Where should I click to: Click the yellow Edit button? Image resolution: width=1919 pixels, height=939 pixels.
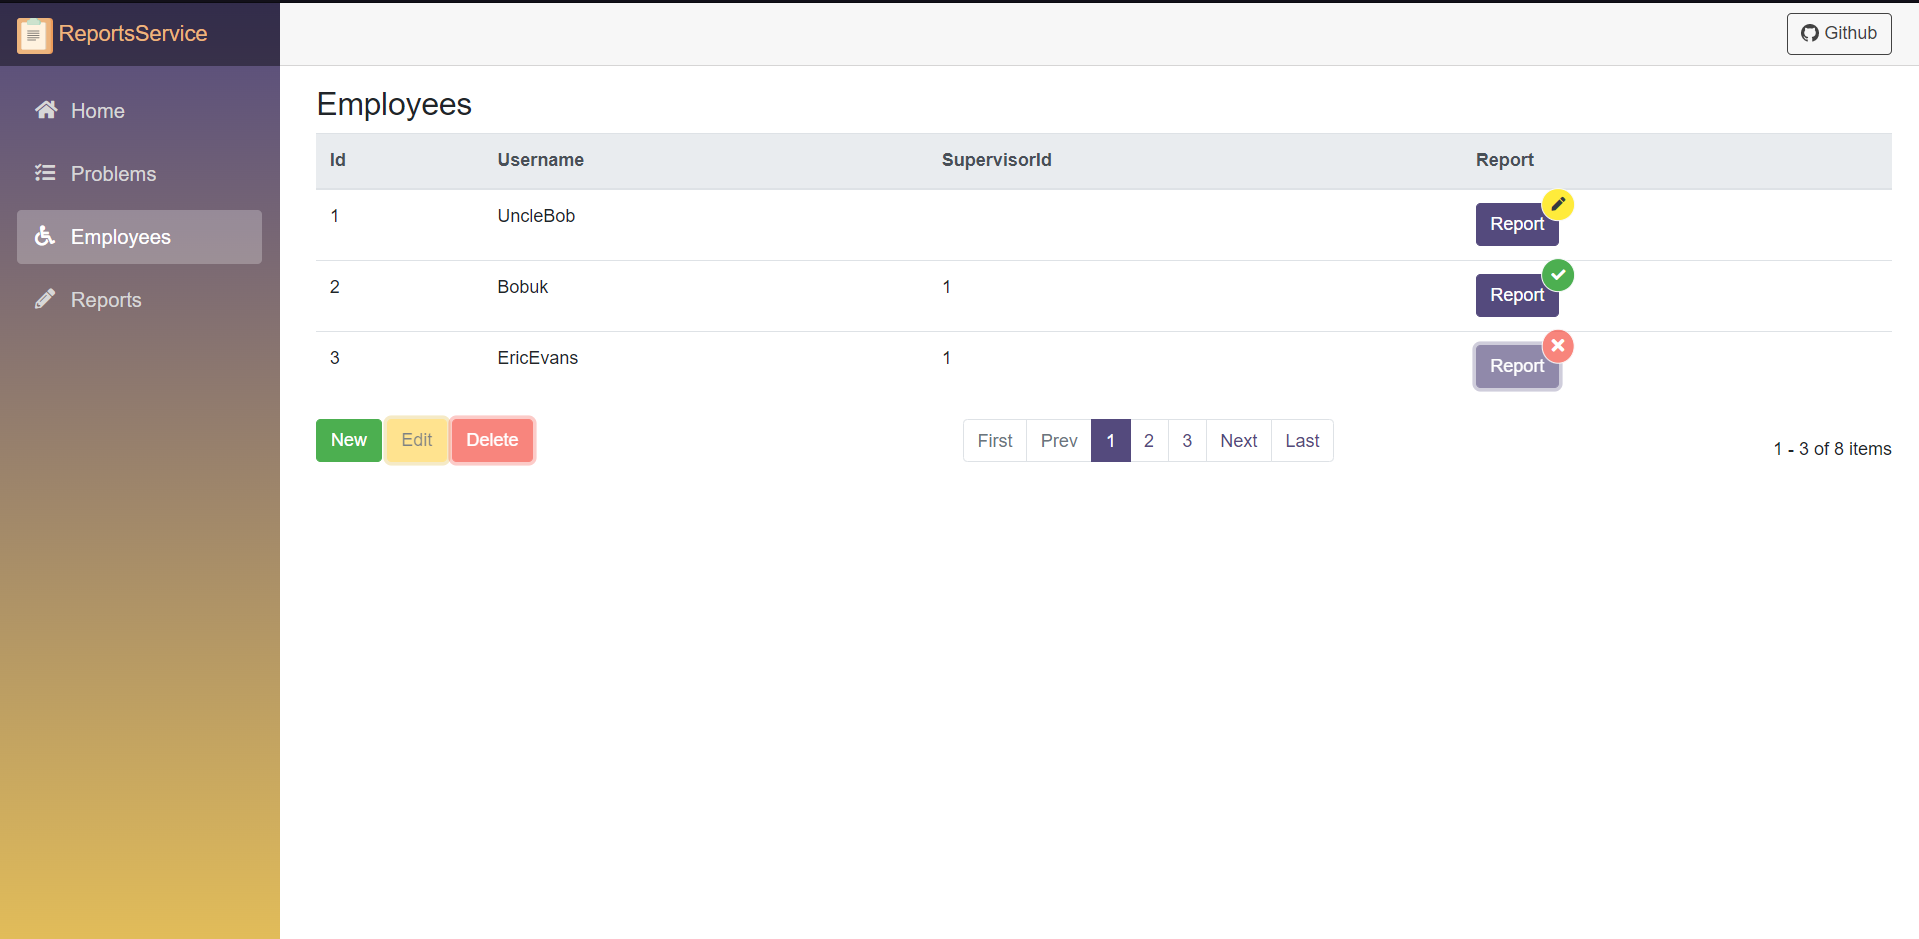[x=417, y=440]
